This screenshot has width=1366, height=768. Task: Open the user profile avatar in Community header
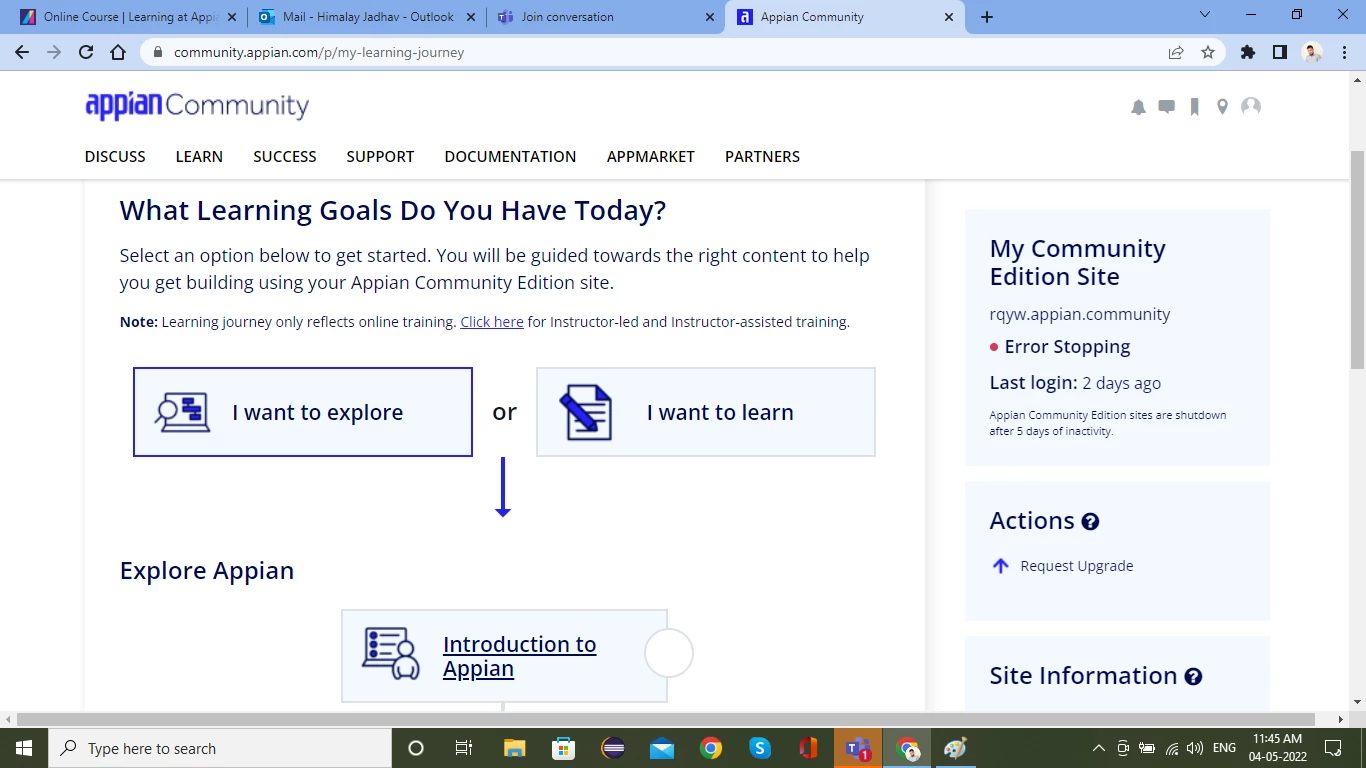(1251, 107)
